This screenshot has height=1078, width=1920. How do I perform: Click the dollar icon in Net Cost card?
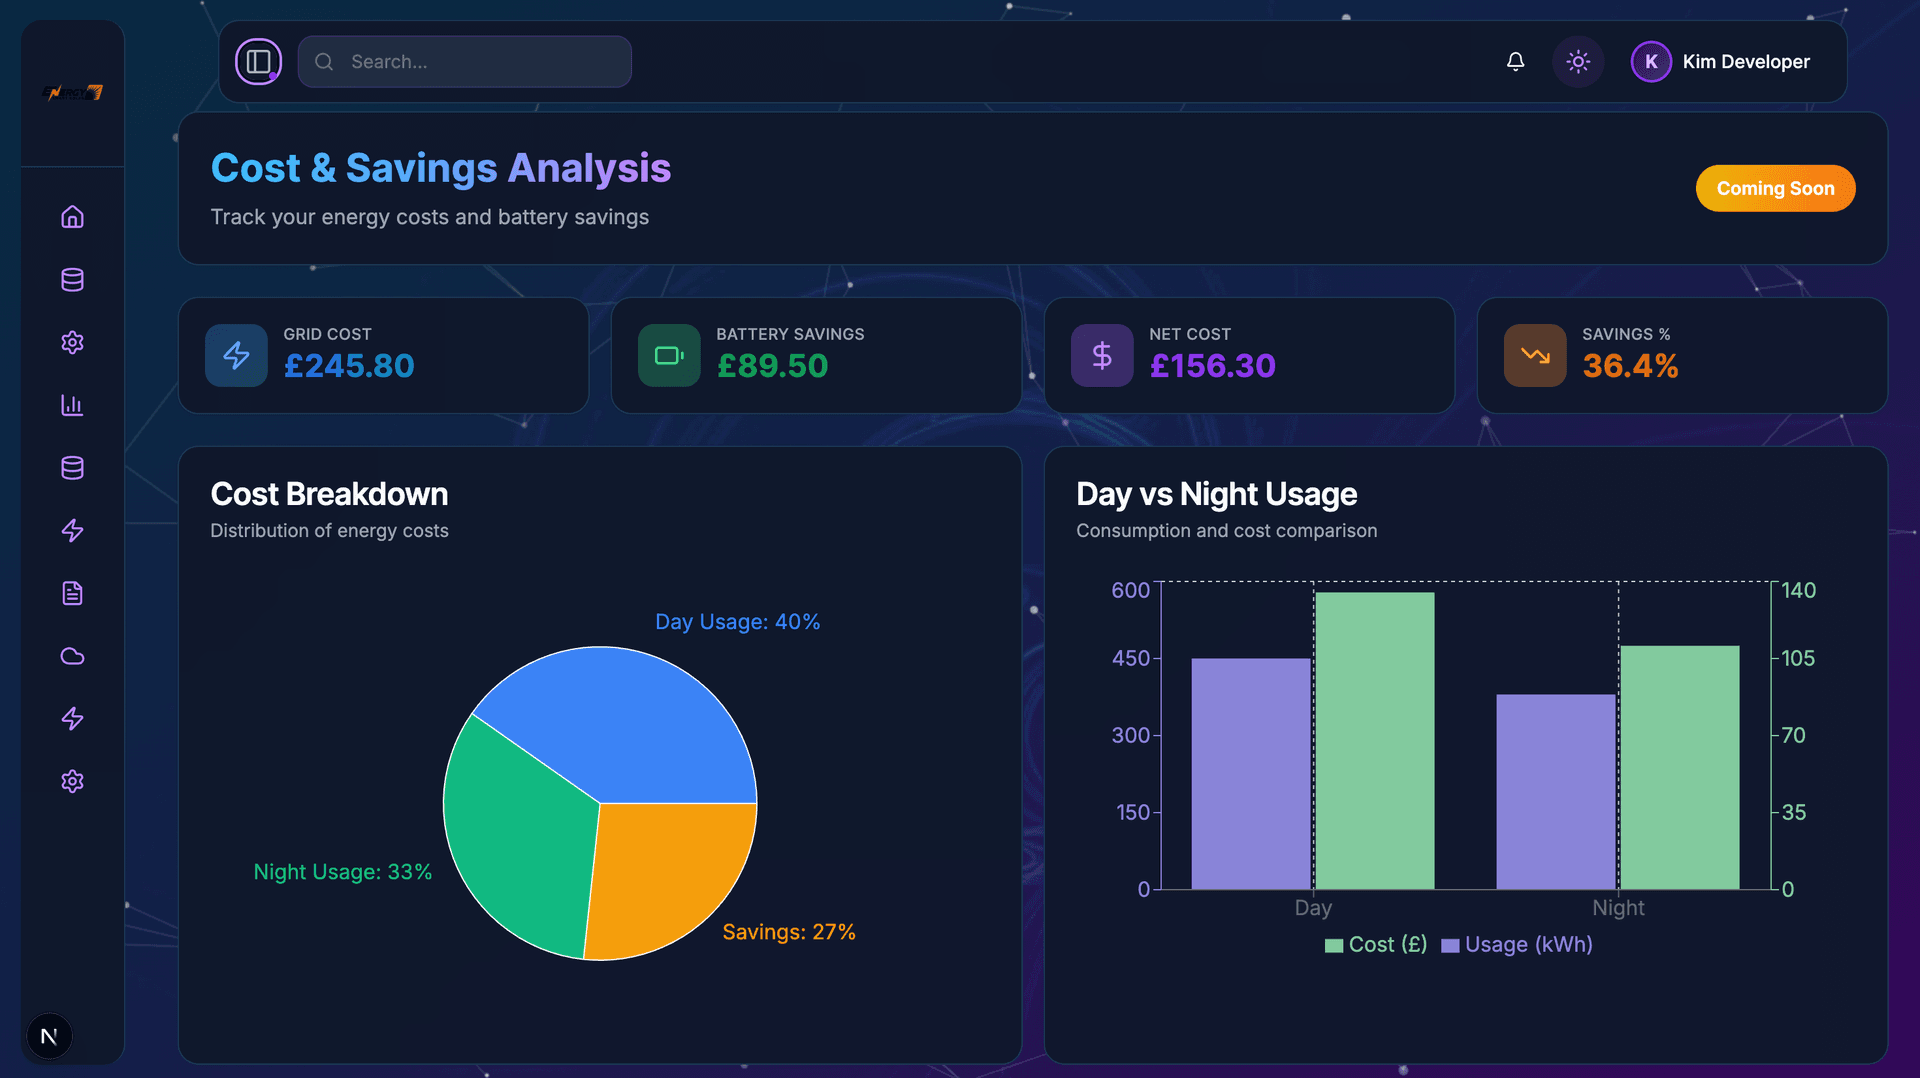pos(1102,355)
